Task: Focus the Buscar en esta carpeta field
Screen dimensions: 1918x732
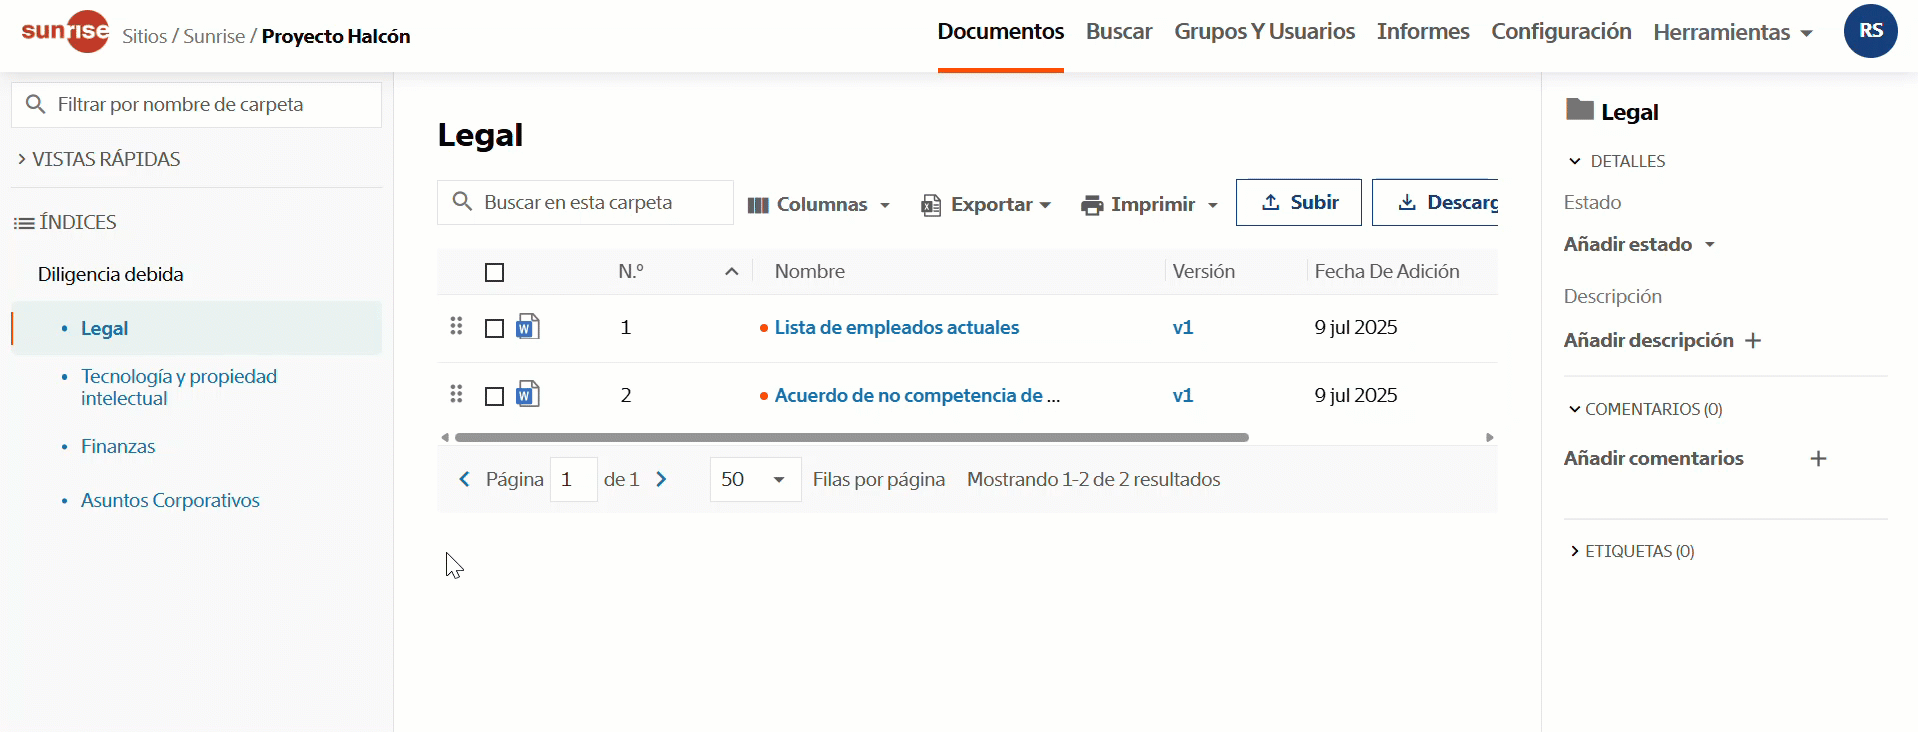Action: click(585, 202)
